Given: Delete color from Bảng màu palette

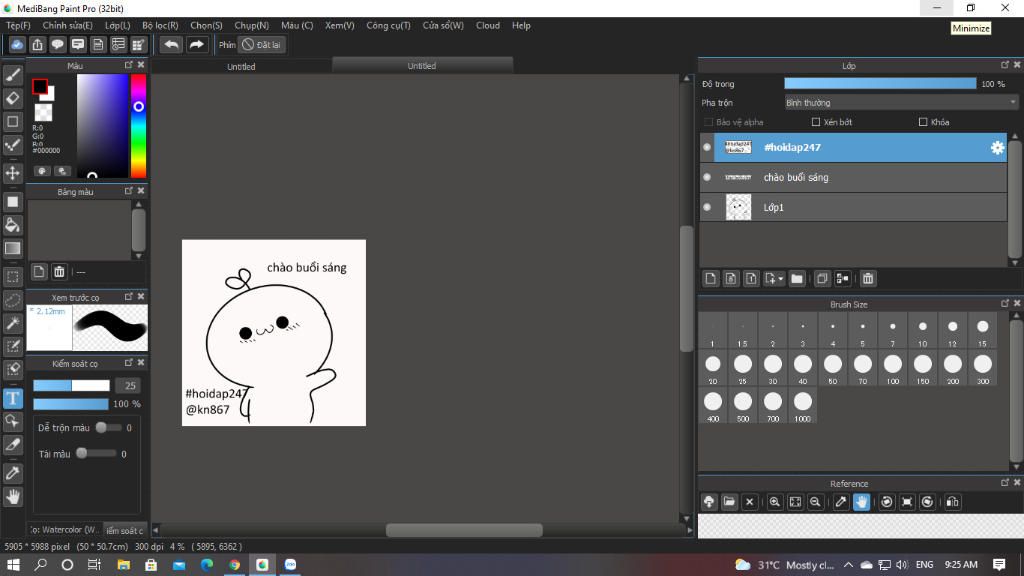Looking at the screenshot, I should pyautogui.click(x=59, y=272).
